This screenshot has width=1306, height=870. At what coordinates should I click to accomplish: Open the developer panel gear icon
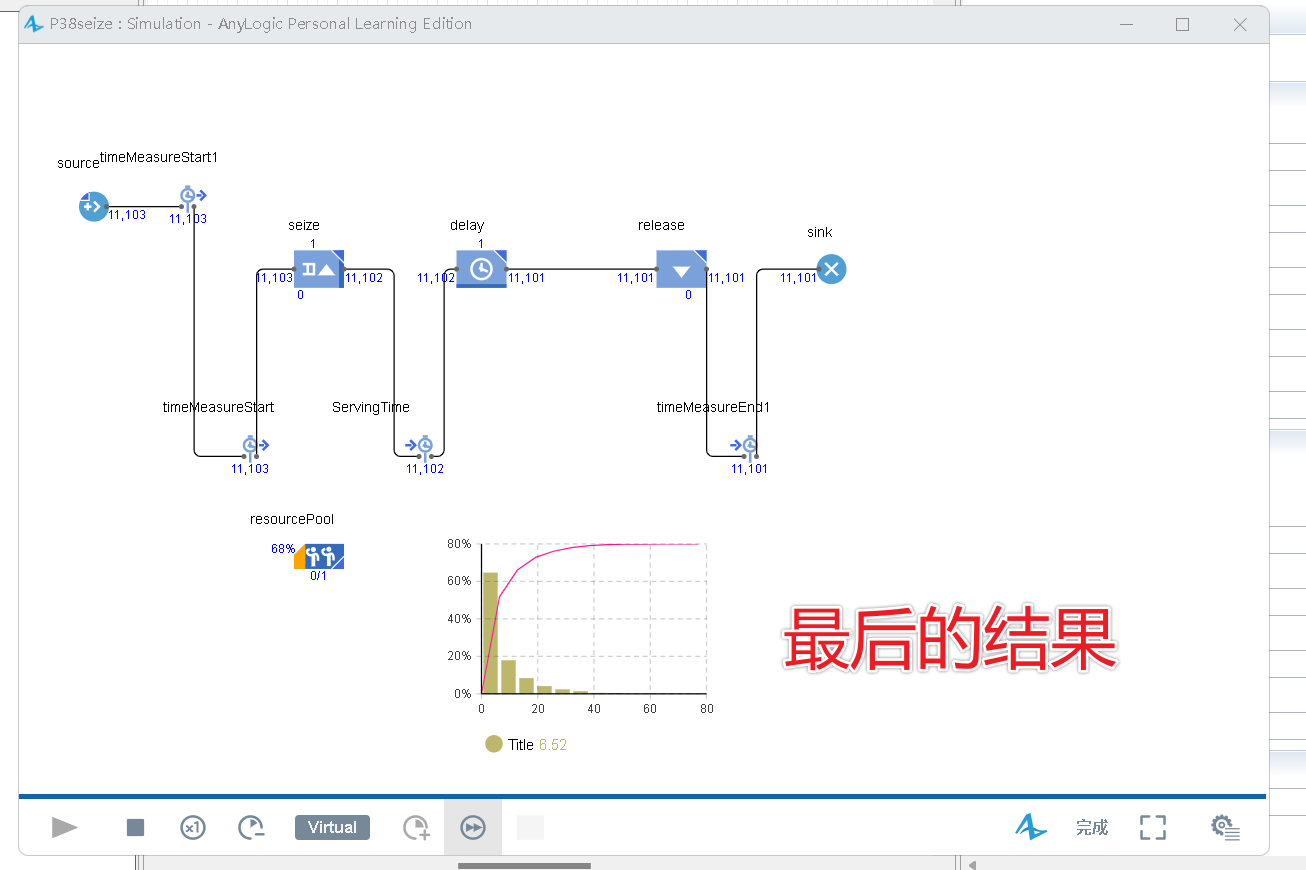click(1225, 827)
